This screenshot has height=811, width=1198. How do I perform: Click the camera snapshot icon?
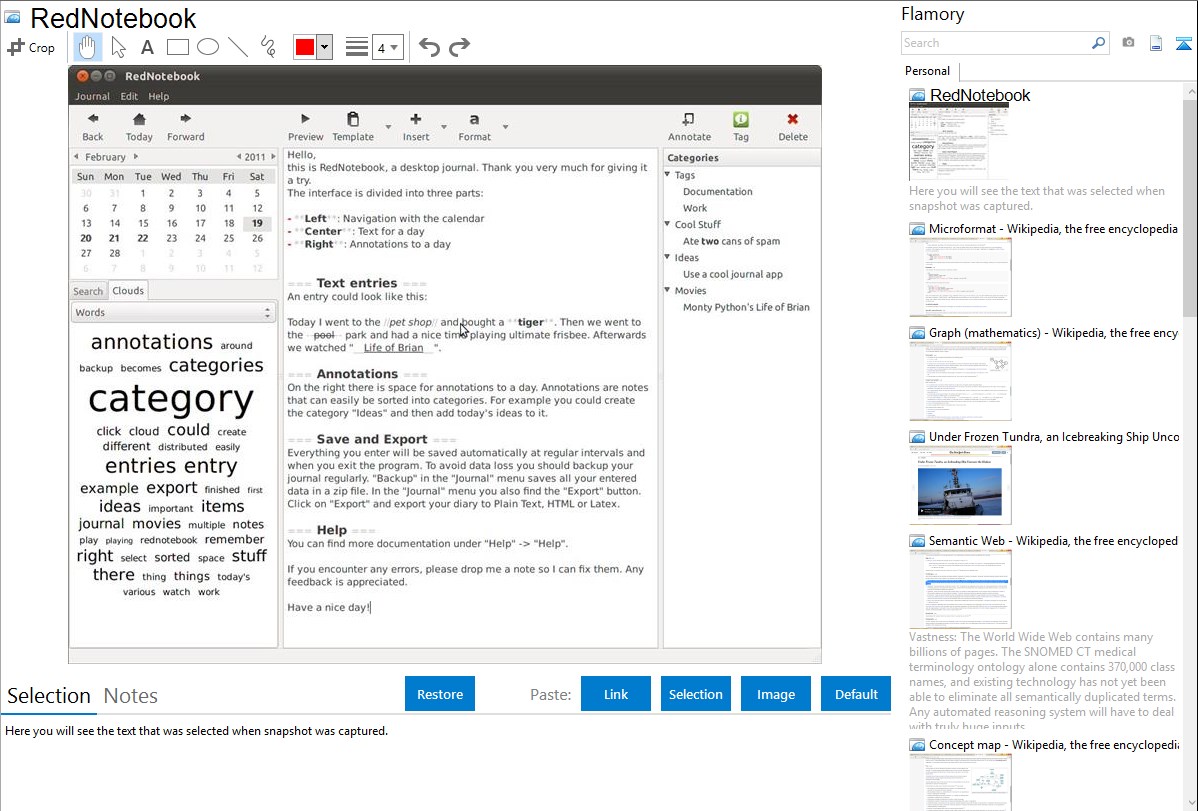pyautogui.click(x=1128, y=43)
